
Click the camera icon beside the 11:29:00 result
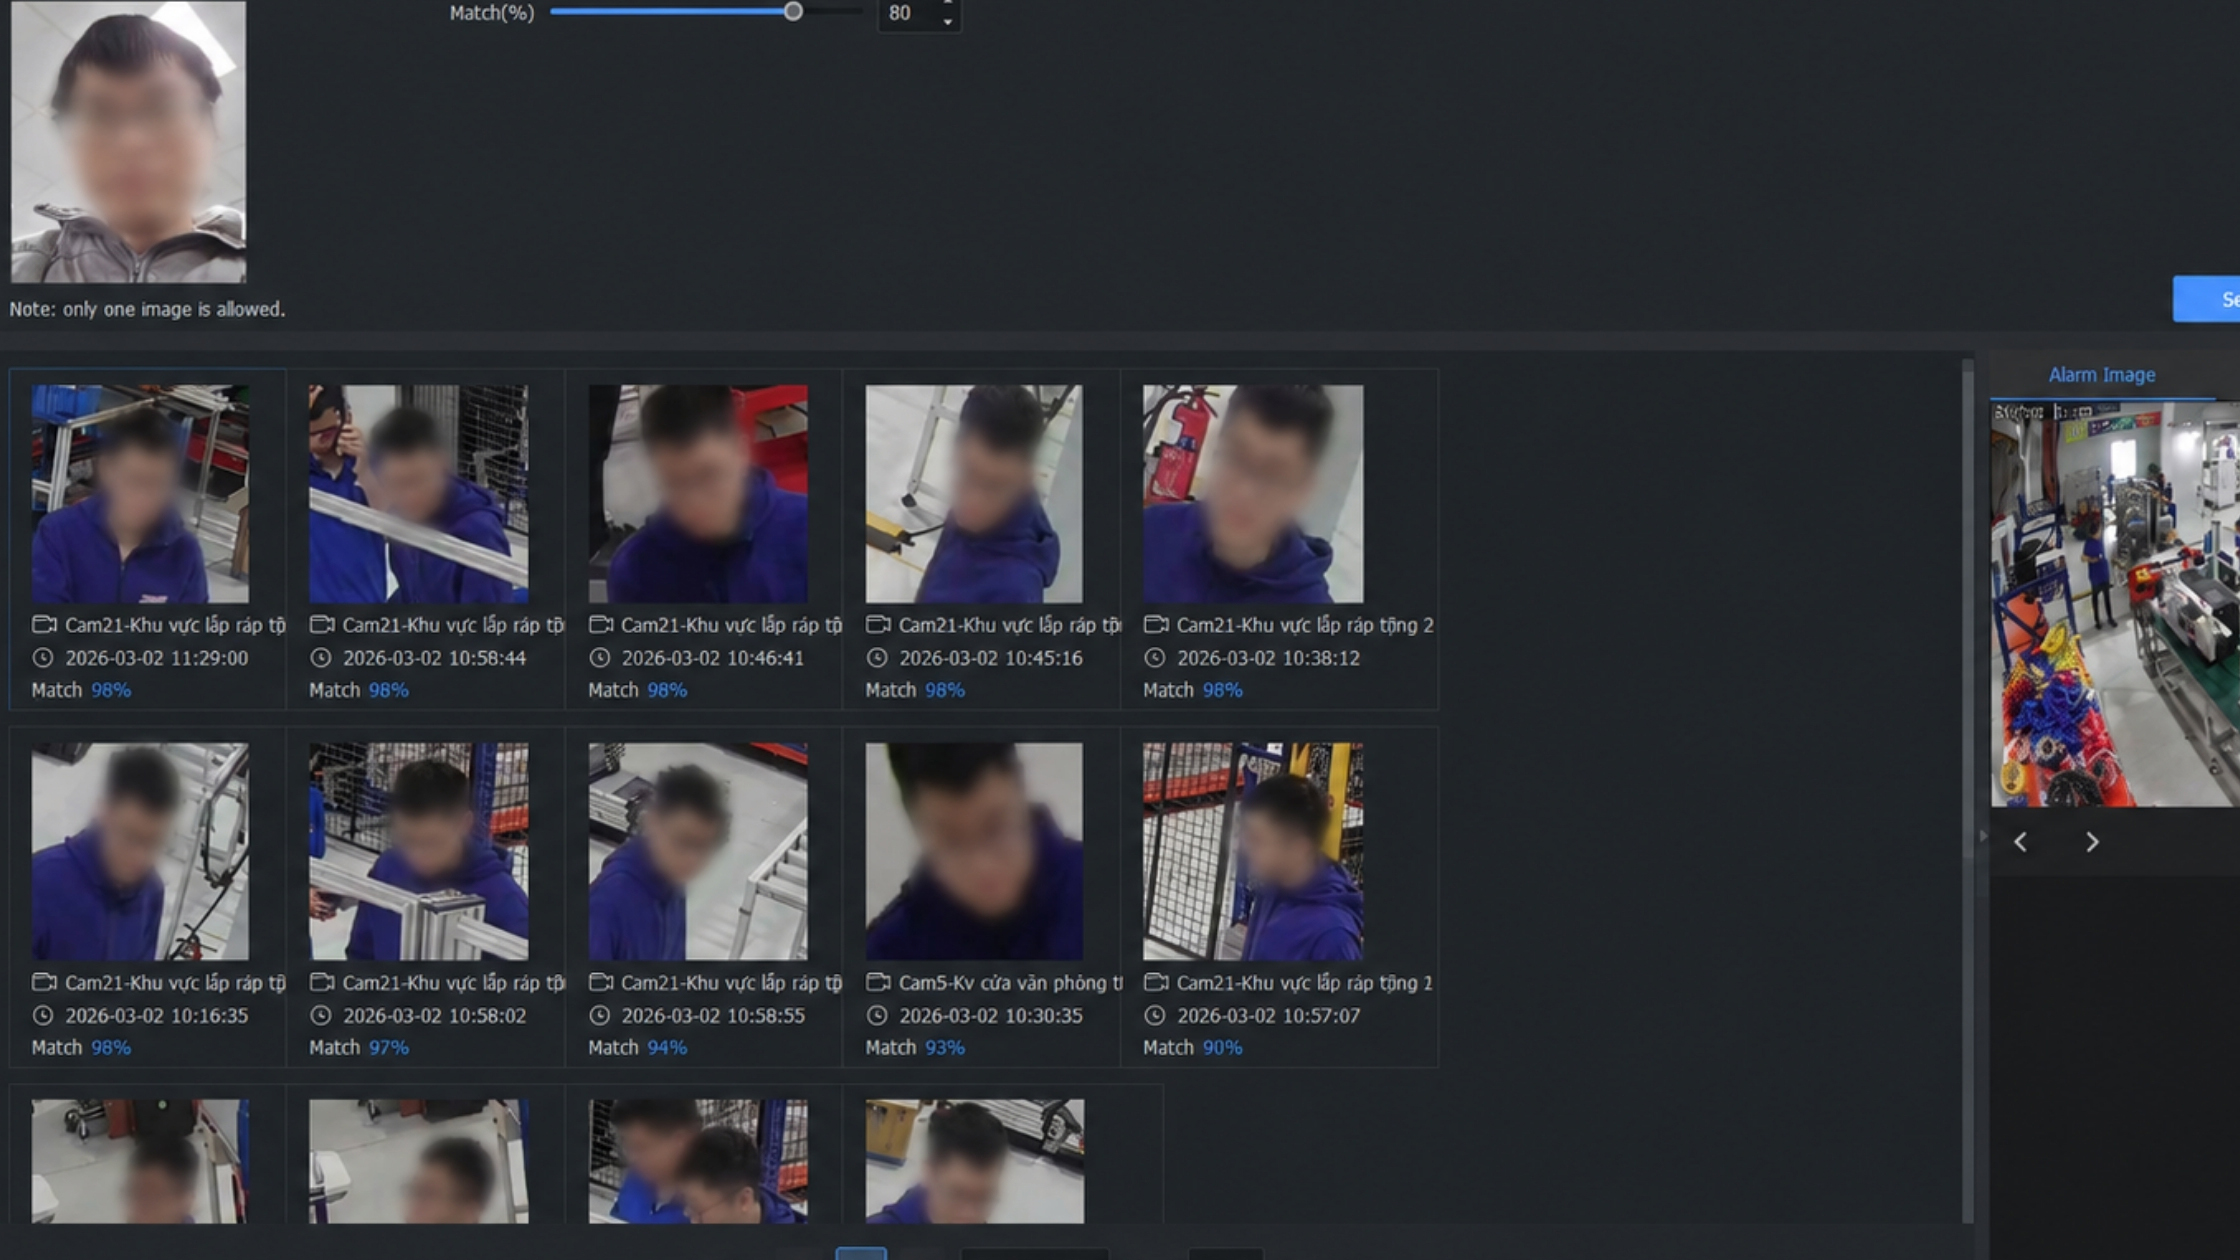point(44,625)
